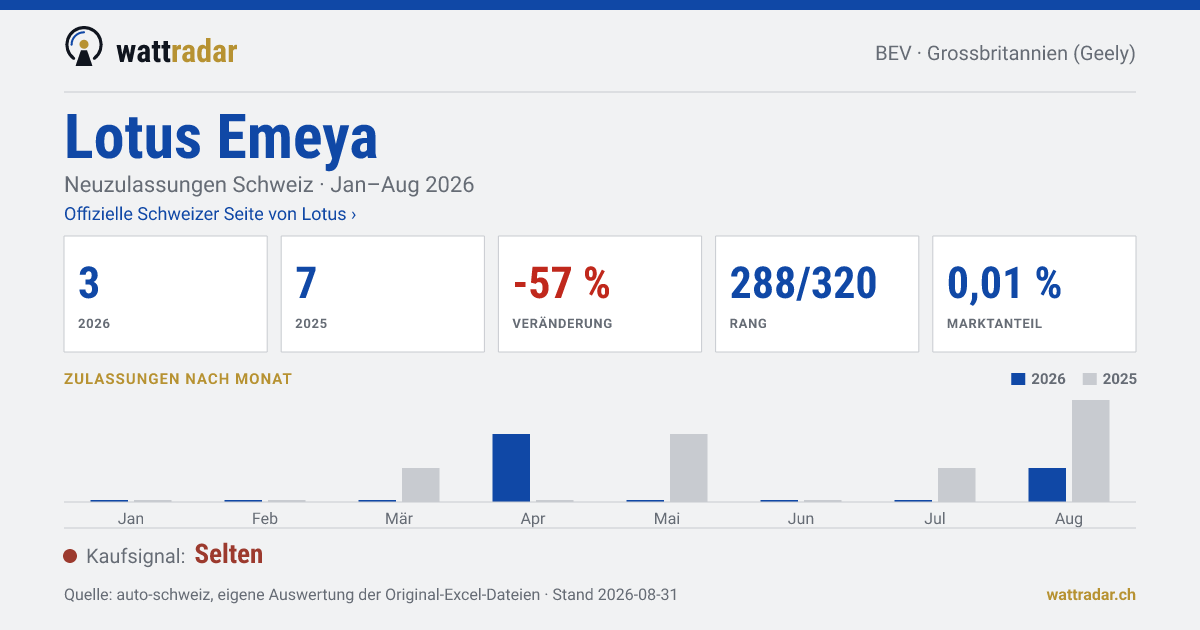1200x630 pixels.
Task: Open the official Swiss Lotus page link
Action: point(210,214)
